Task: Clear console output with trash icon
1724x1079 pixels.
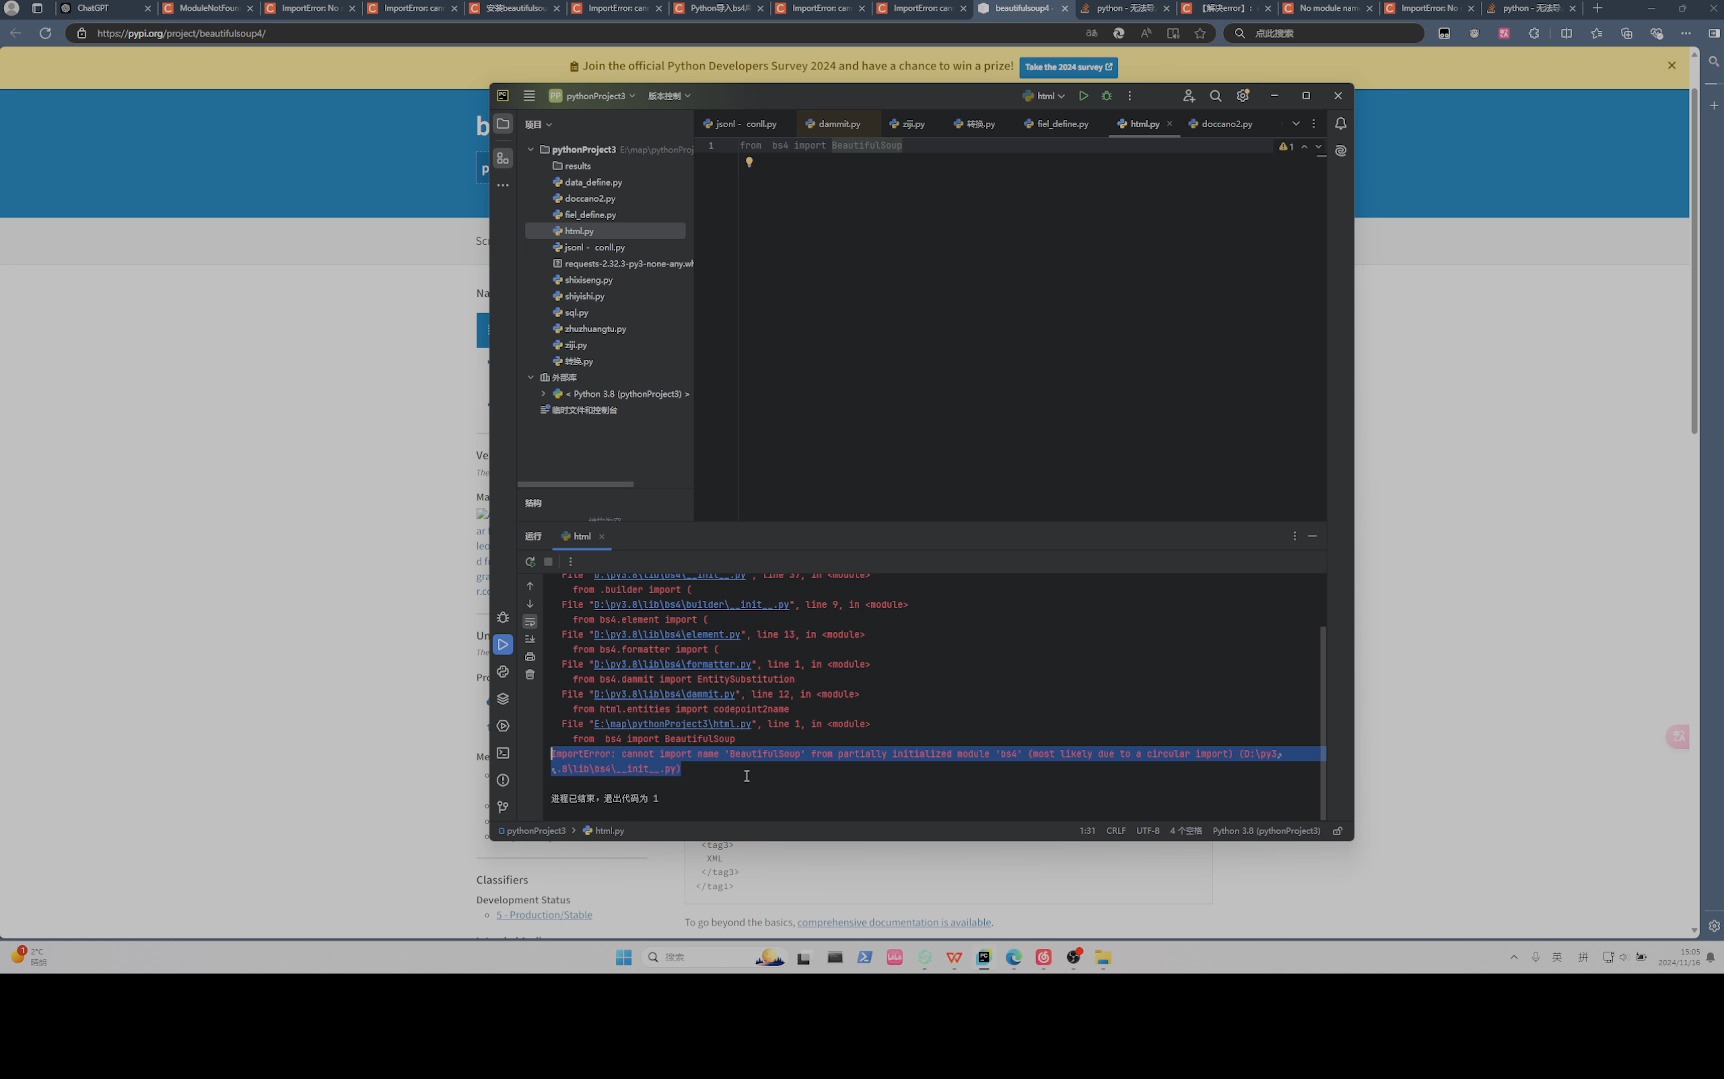Action: click(530, 675)
